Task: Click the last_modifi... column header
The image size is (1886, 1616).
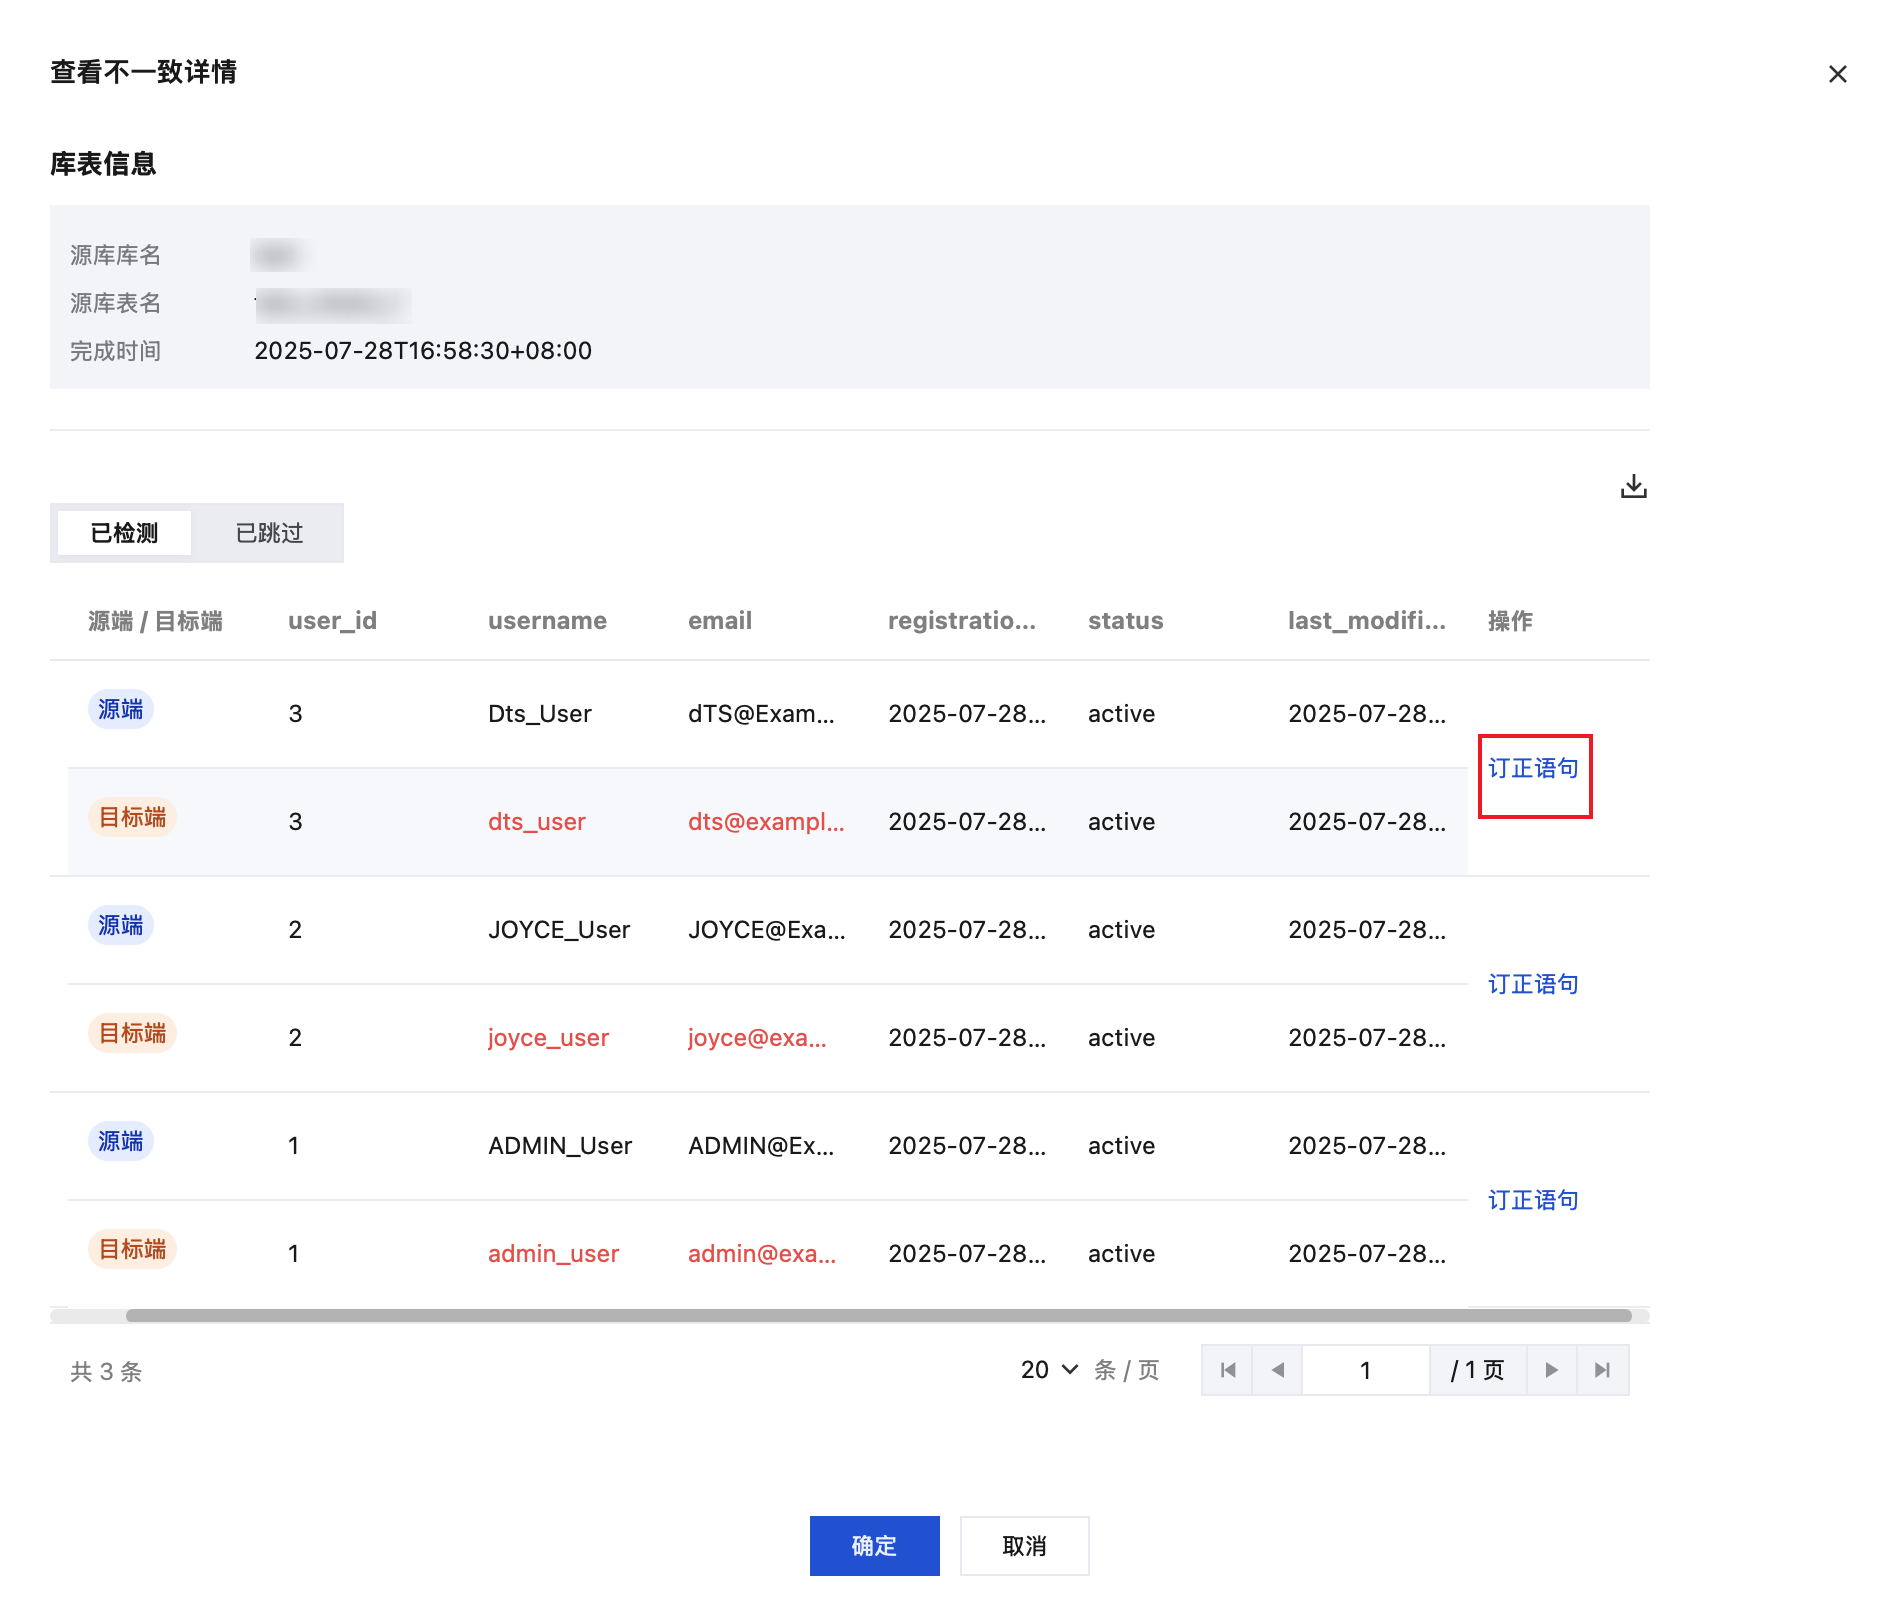Action: click(1366, 621)
